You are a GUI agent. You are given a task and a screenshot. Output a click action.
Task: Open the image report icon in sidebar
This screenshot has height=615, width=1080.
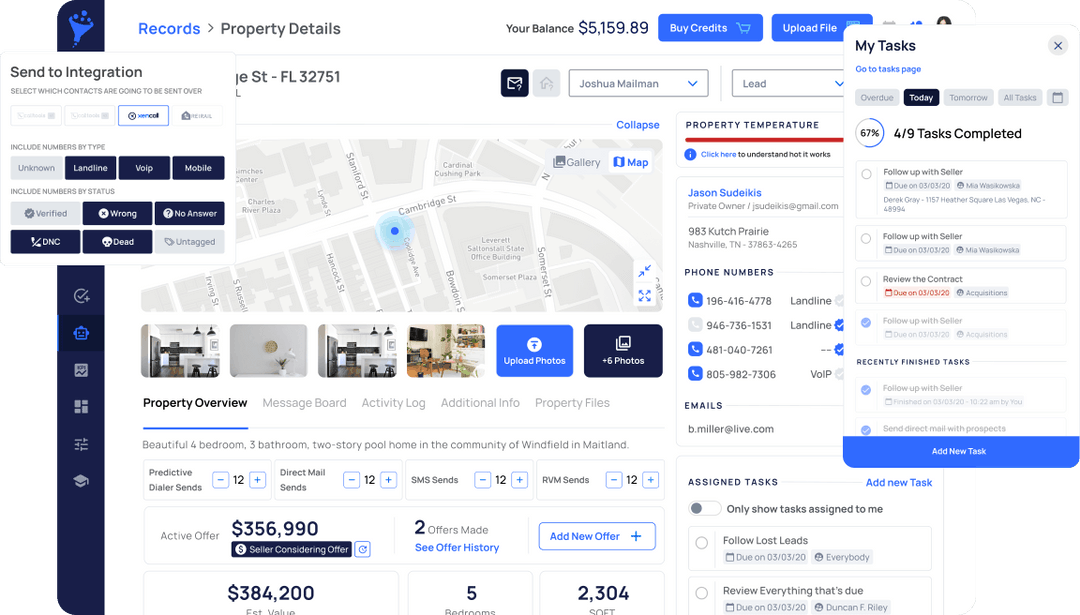pos(81,370)
